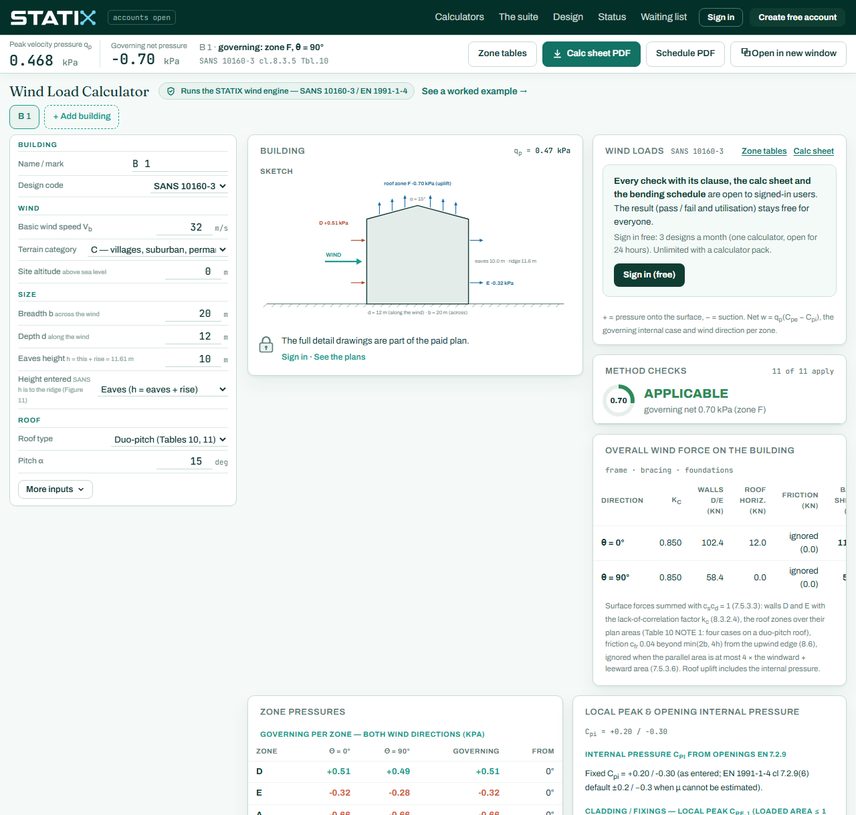The width and height of the screenshot is (856, 815).
Task: Click the 11 of 11 apply text
Action: (x=802, y=371)
